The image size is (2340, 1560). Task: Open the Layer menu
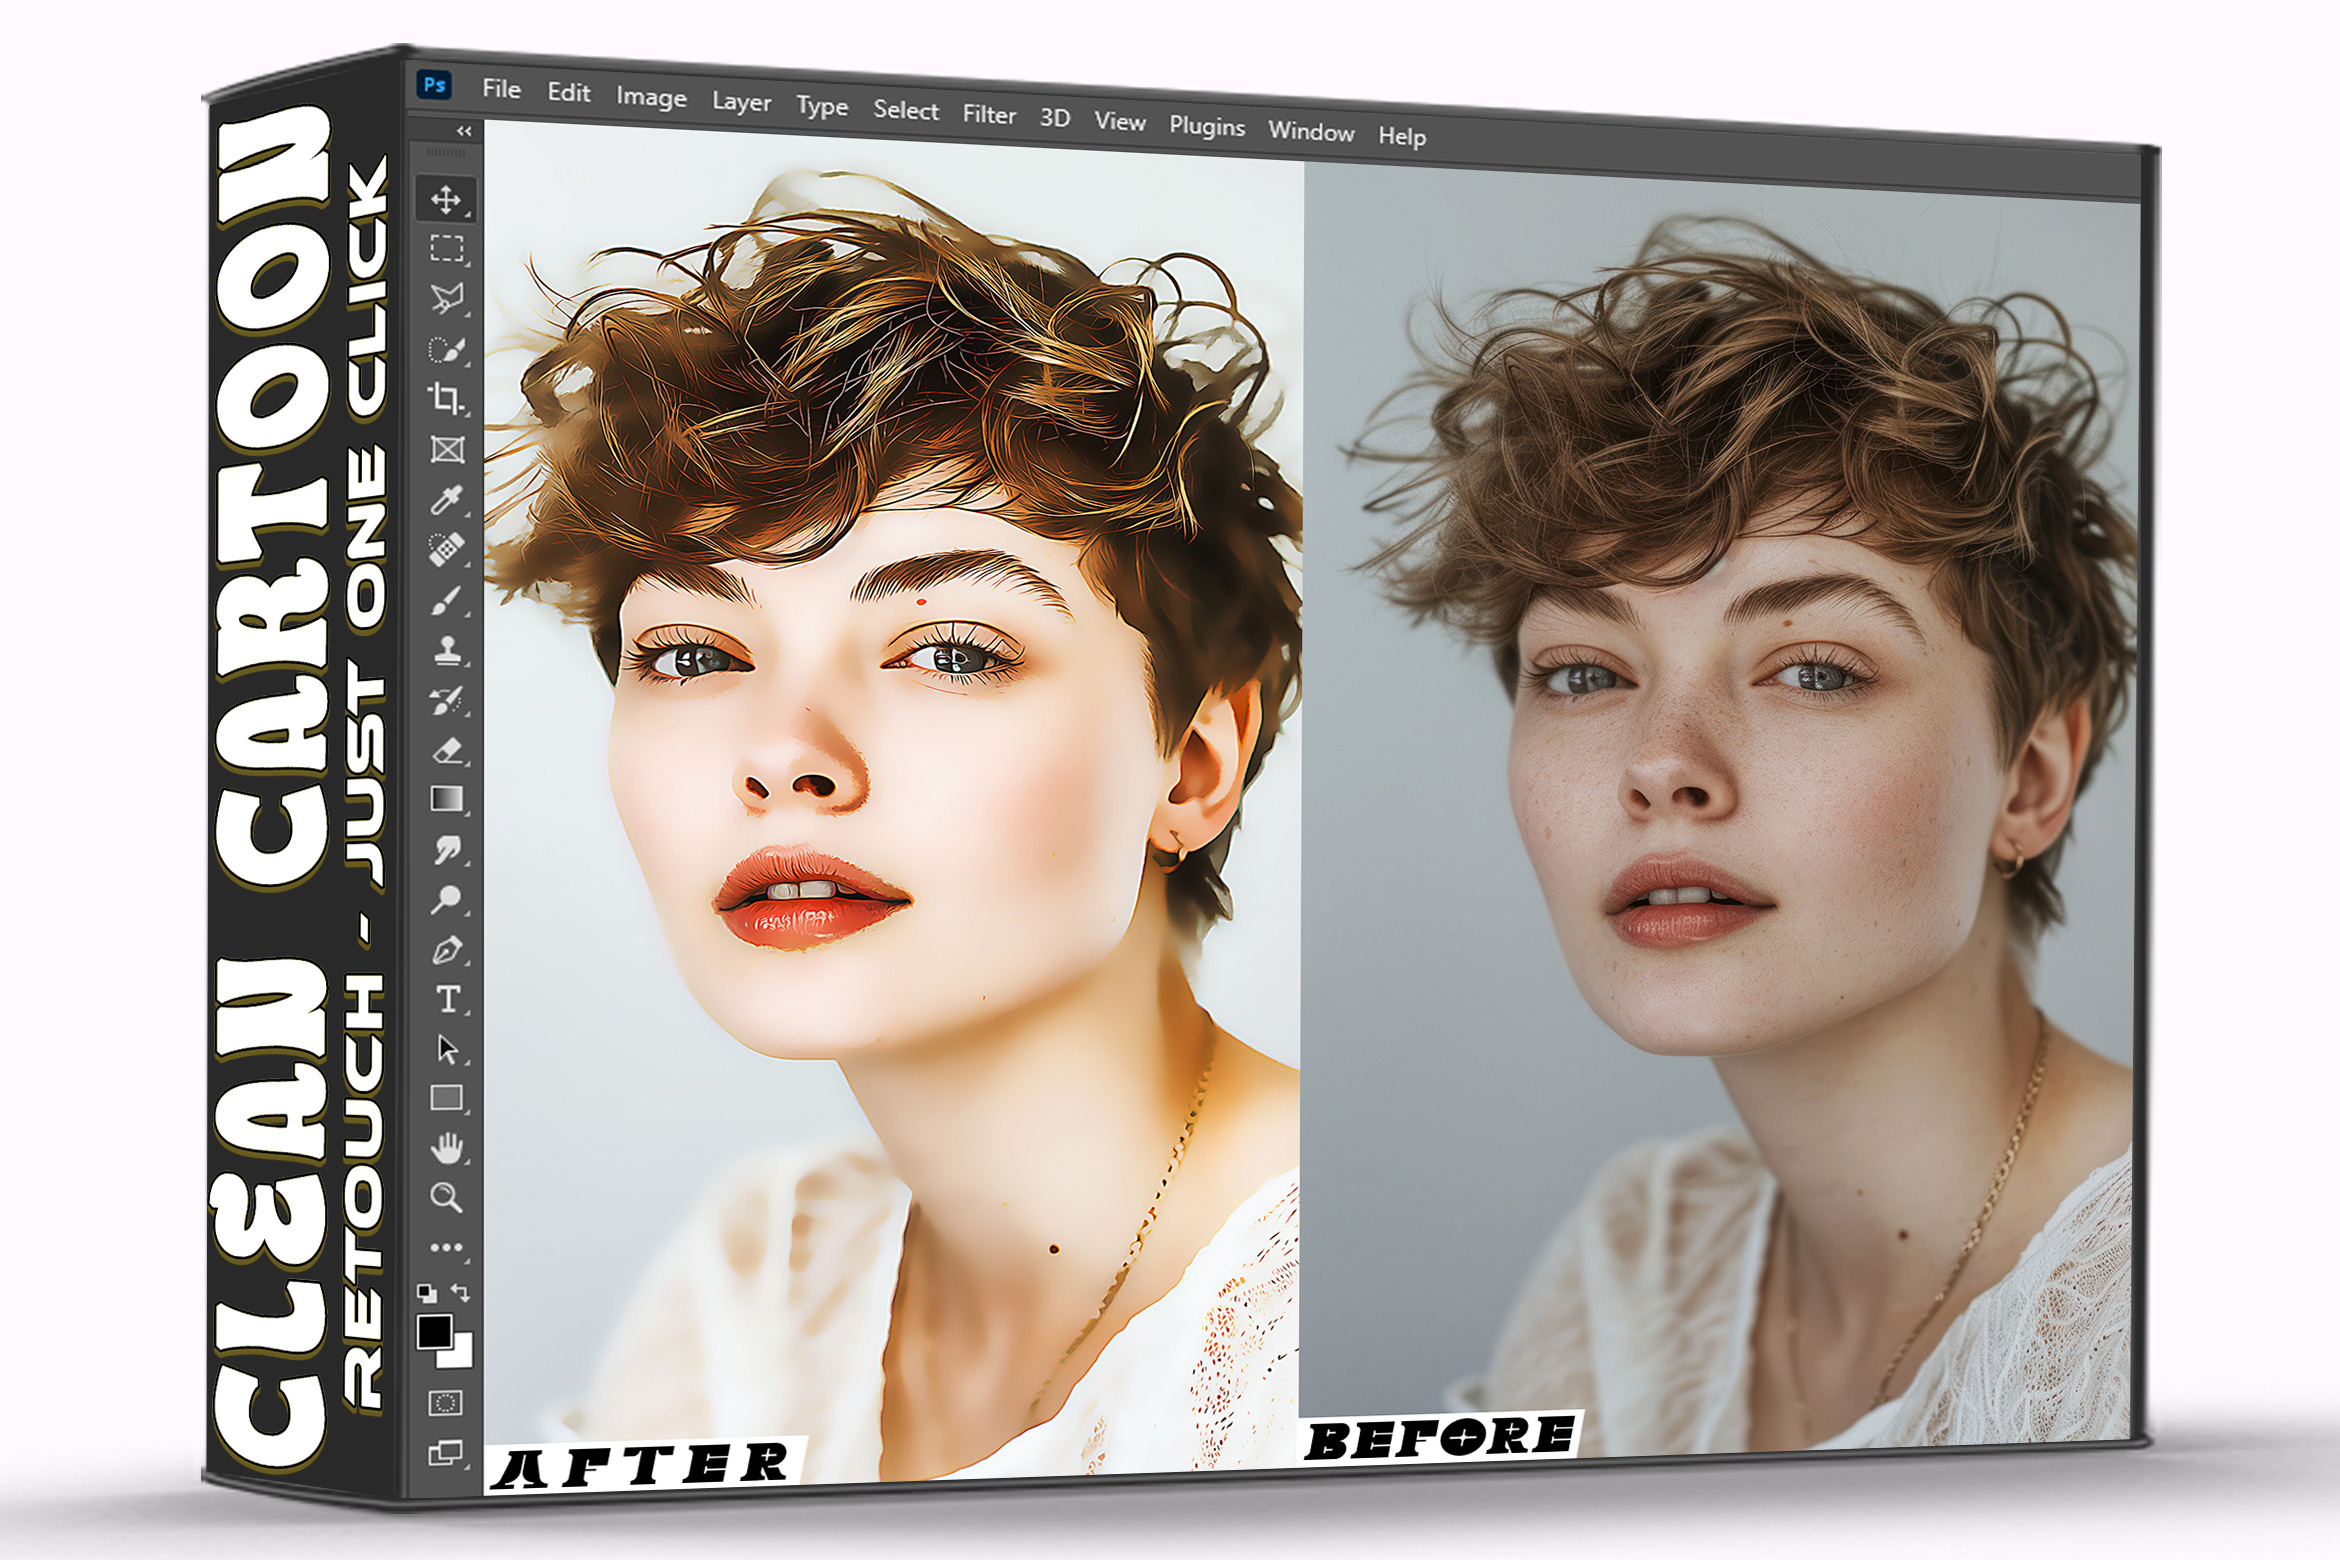point(741,102)
